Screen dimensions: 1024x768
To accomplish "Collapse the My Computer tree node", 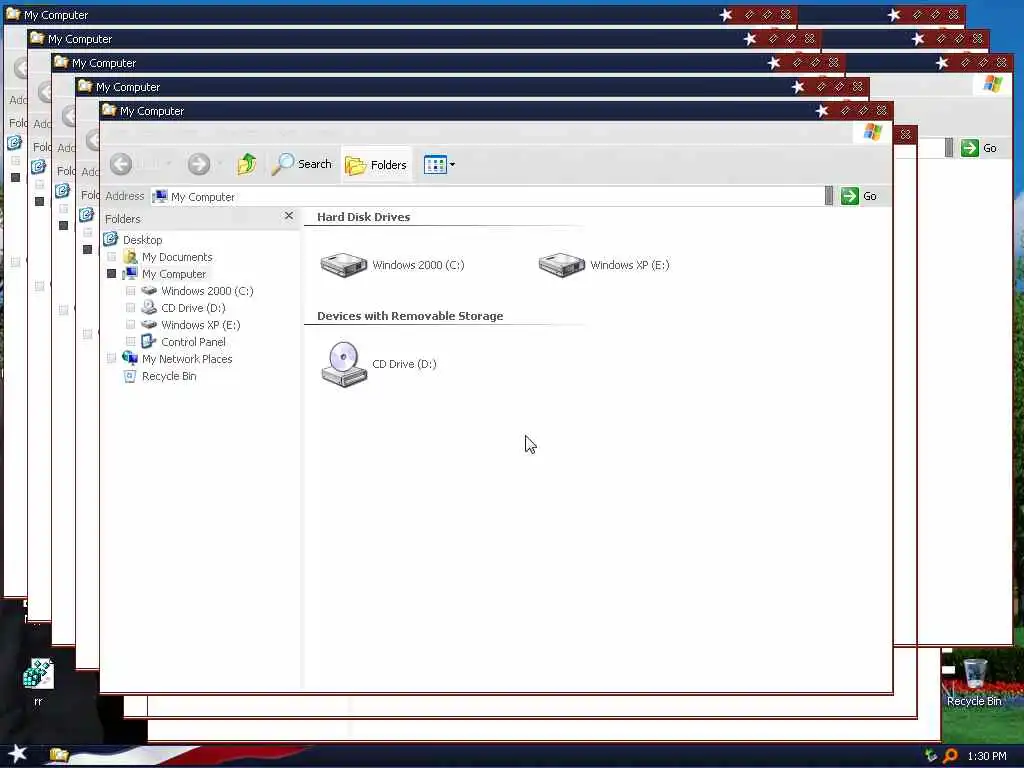I will [112, 274].
